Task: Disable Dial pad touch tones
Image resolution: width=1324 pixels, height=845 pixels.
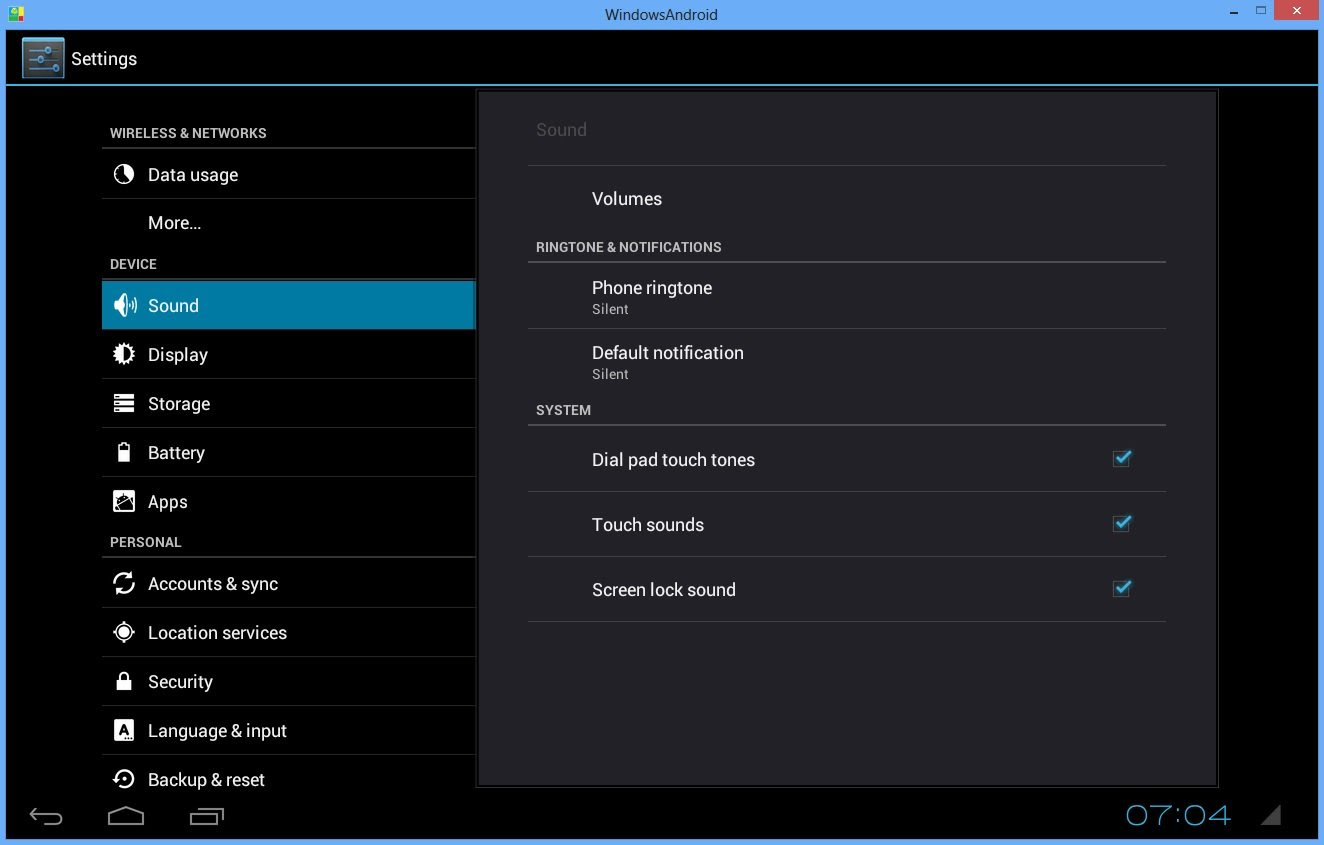Action: click(1121, 459)
